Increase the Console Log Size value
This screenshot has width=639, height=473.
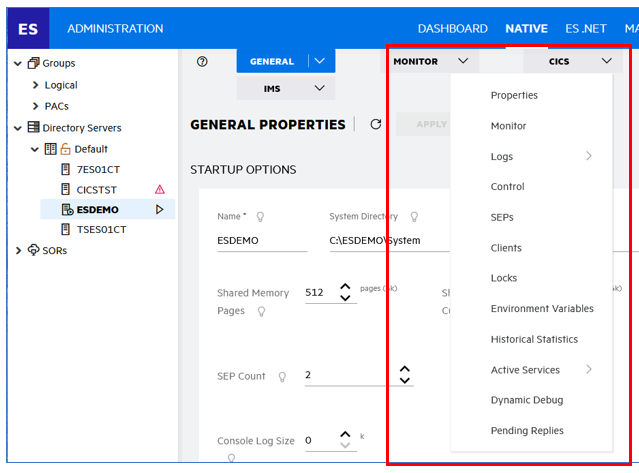pos(345,434)
